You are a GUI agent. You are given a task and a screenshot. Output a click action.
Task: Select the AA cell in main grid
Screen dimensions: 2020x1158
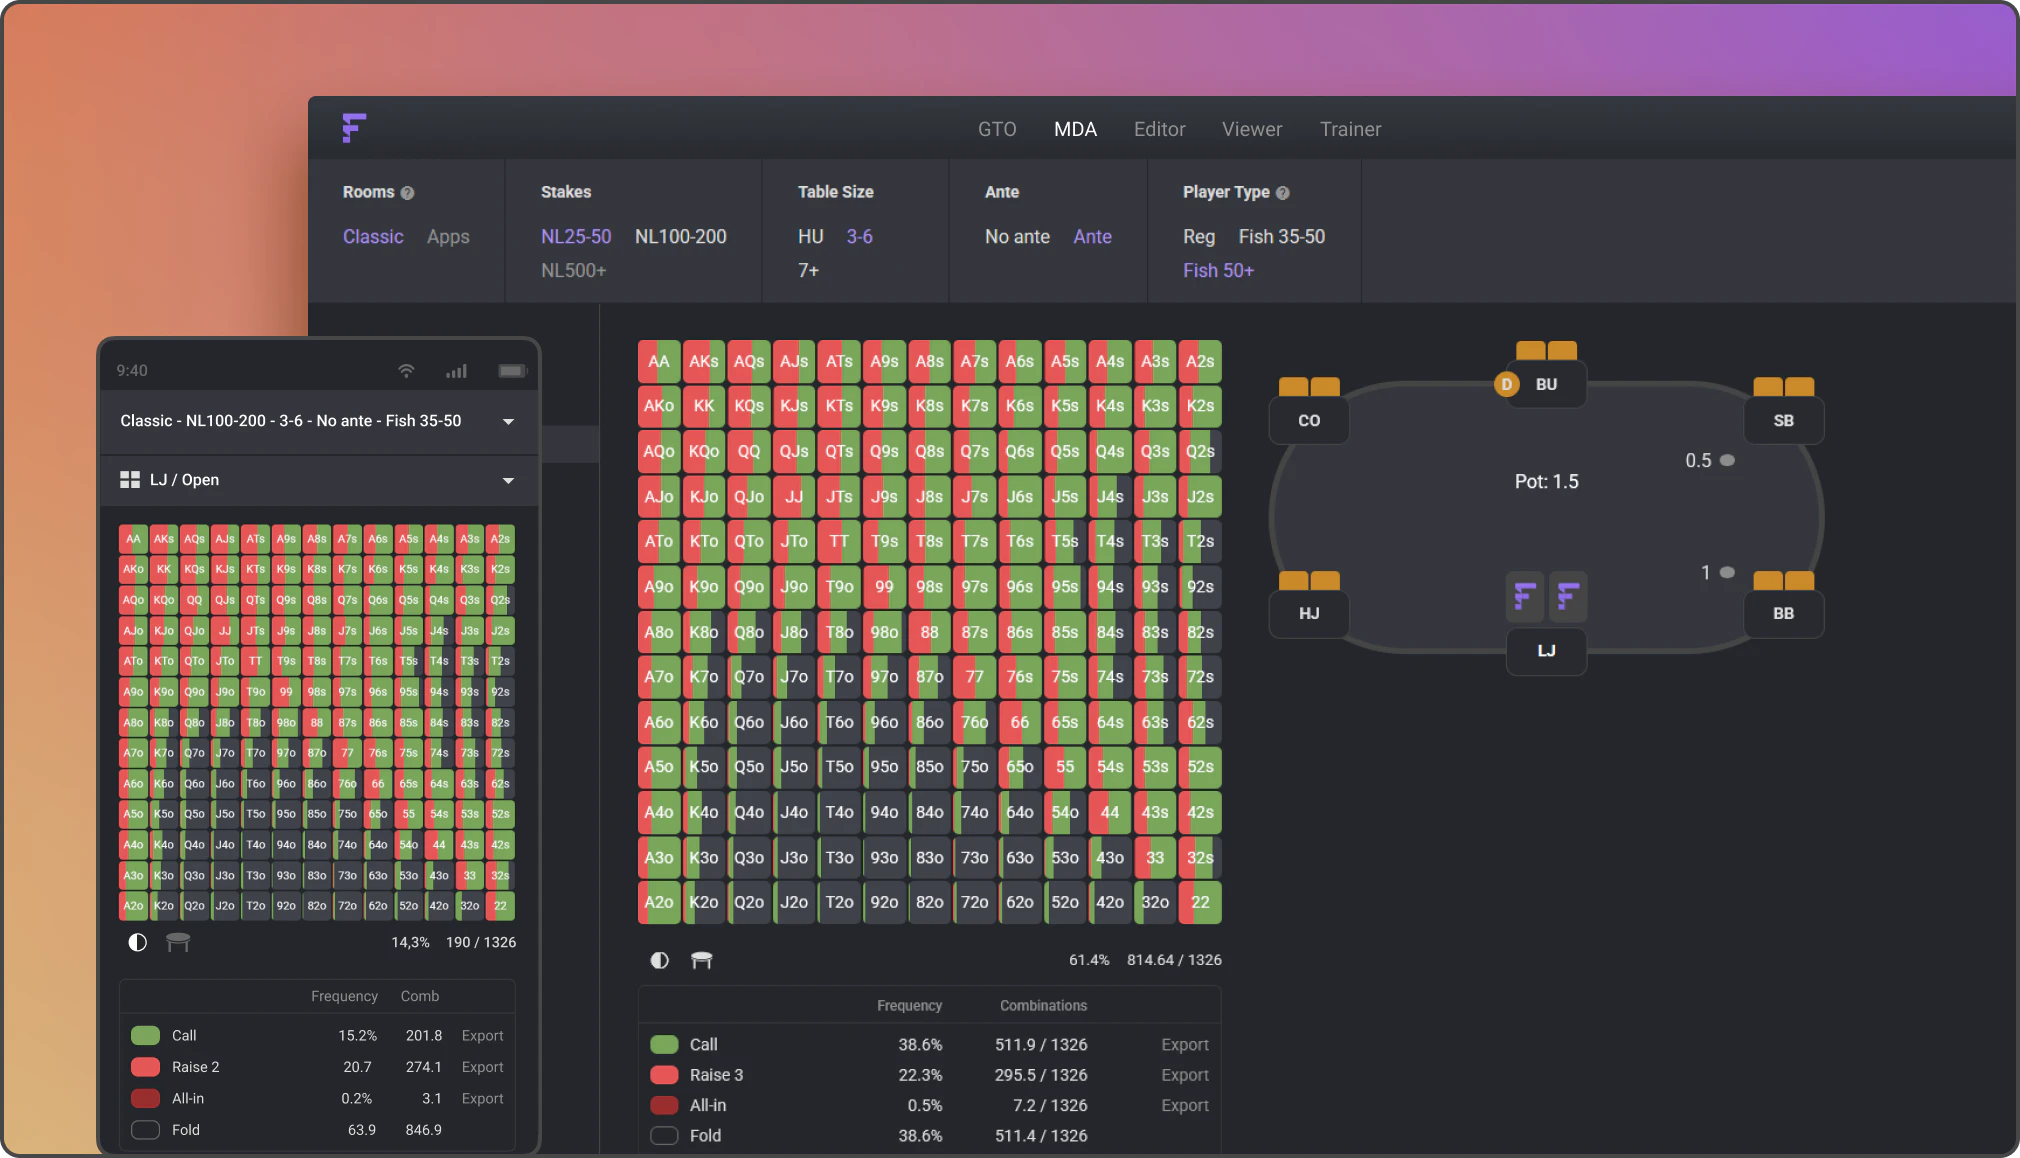click(659, 361)
